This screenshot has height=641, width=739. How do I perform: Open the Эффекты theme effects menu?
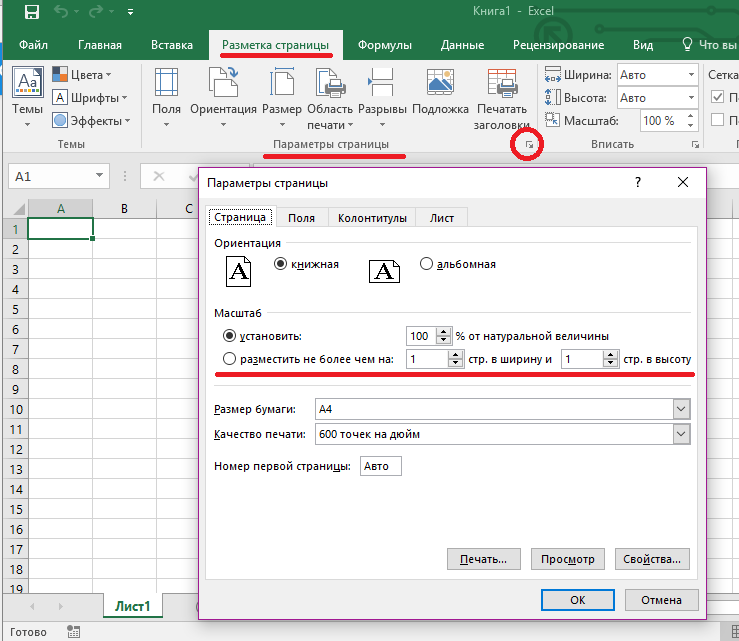point(91,121)
